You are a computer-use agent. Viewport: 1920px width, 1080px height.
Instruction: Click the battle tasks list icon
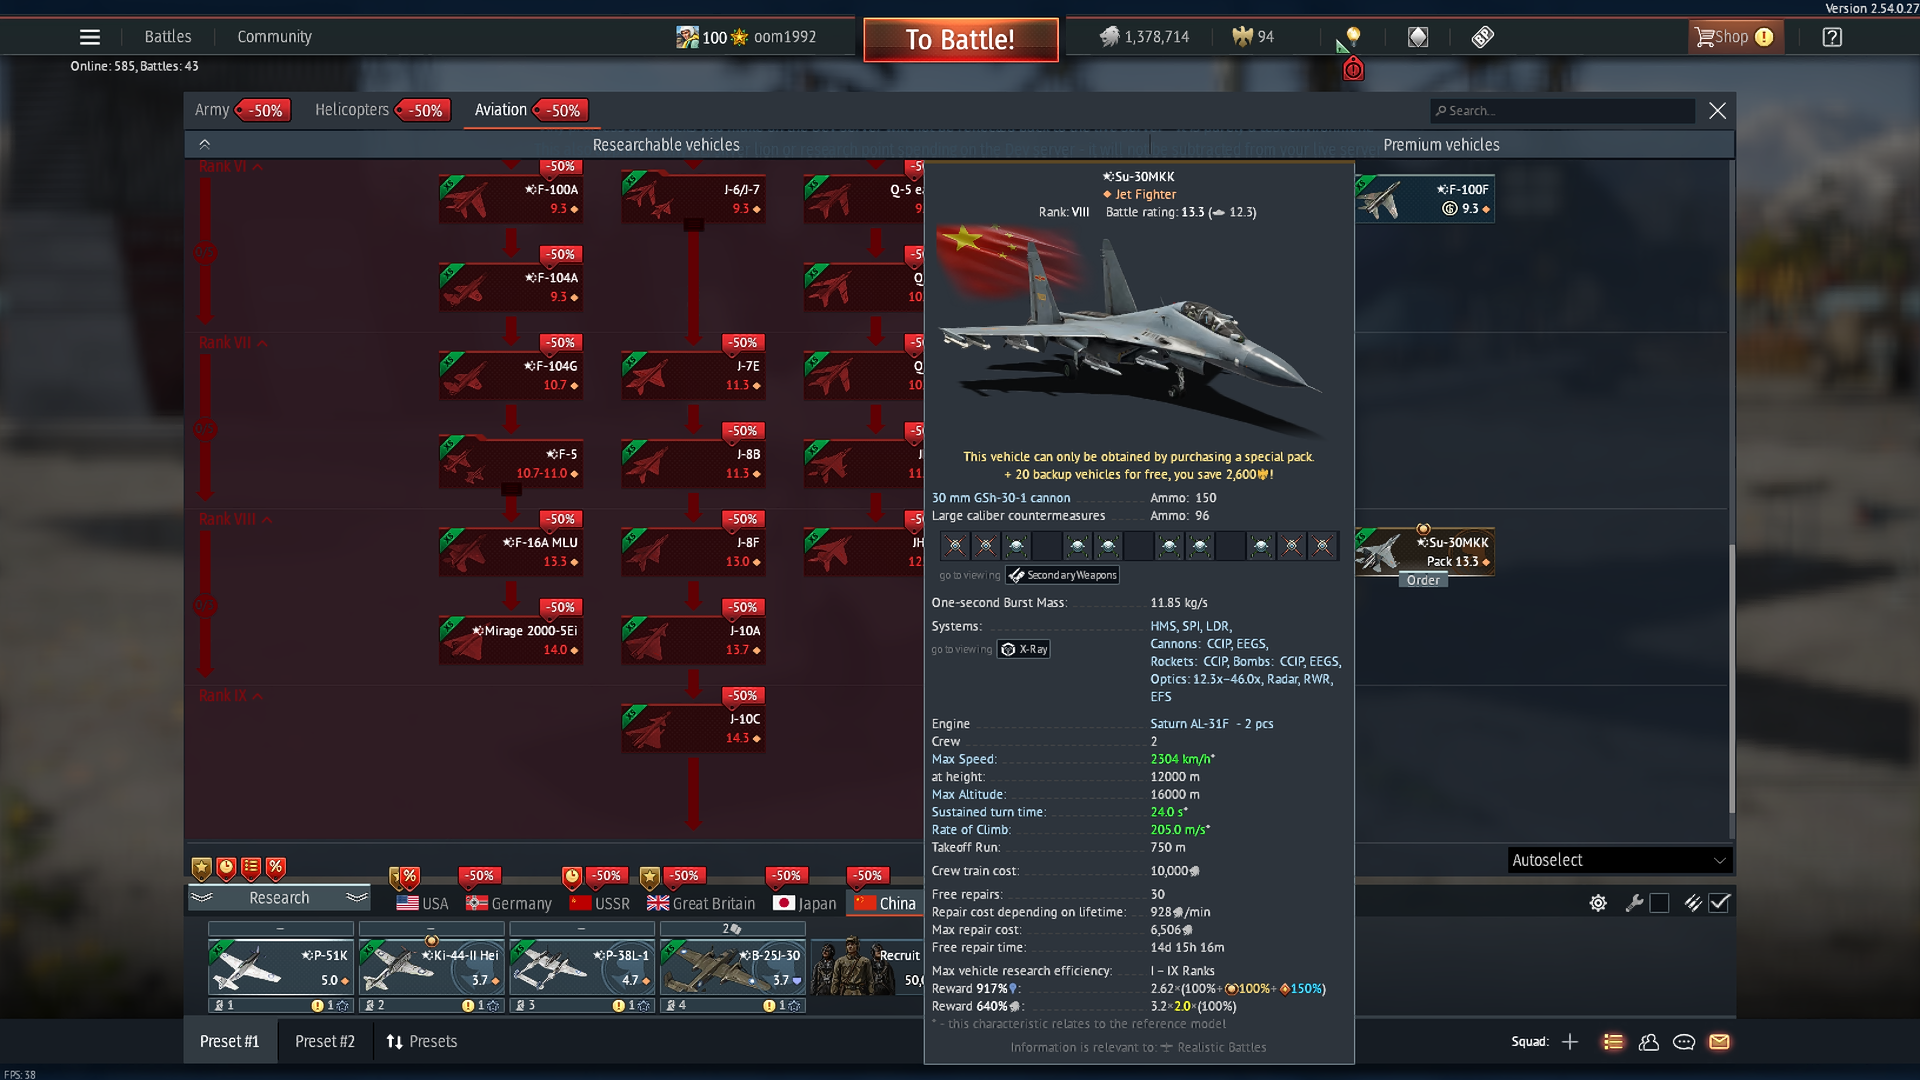pos(1613,1042)
